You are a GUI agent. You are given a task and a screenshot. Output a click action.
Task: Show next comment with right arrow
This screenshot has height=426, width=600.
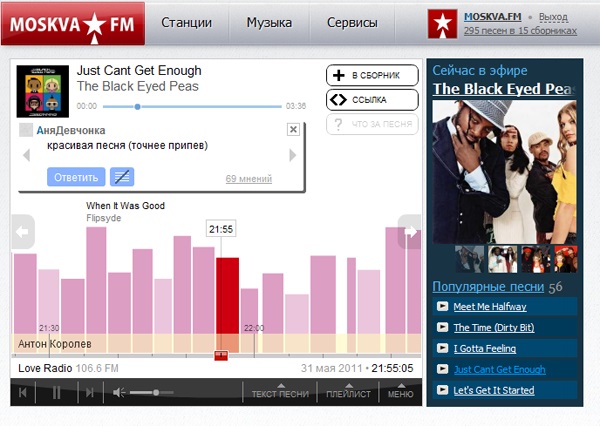pos(293,155)
